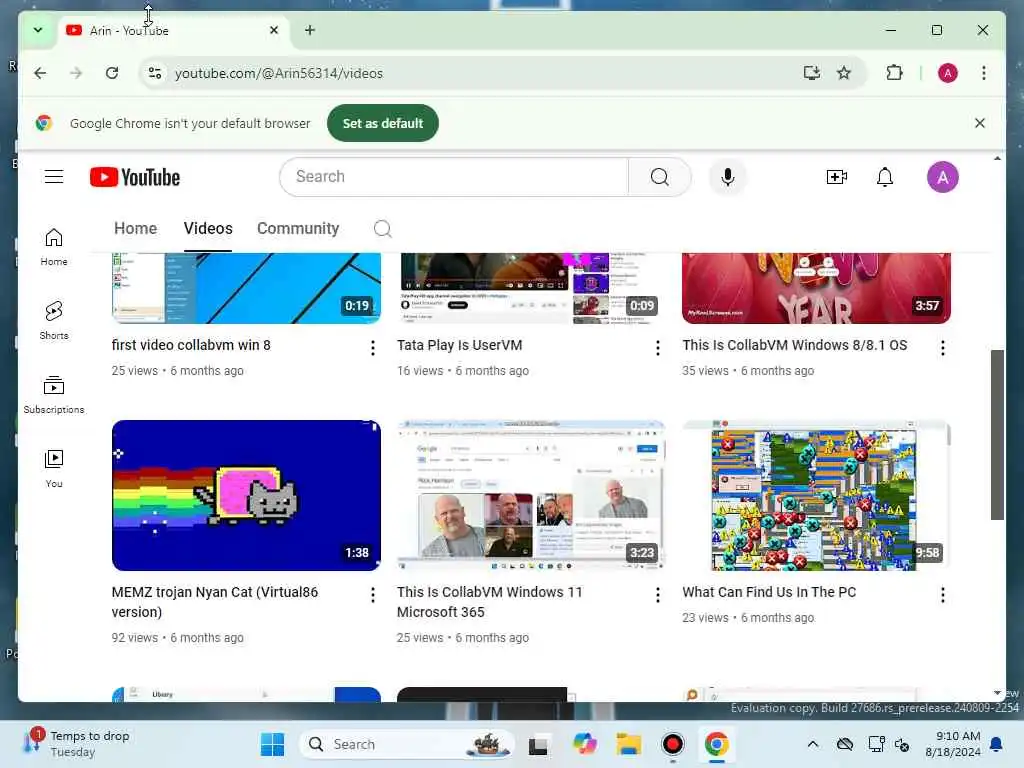Switch to the channel Home tab

coord(135,229)
